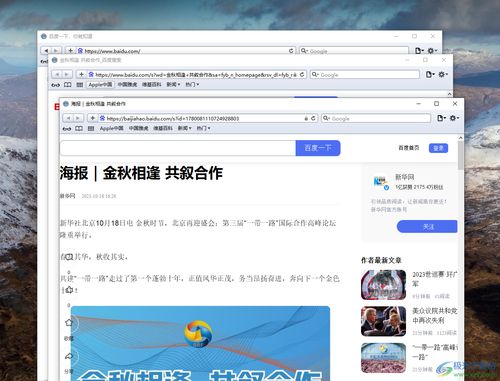Click the 作者最新文章 section heading
Viewport: 500px width, 381px height.
click(381, 260)
